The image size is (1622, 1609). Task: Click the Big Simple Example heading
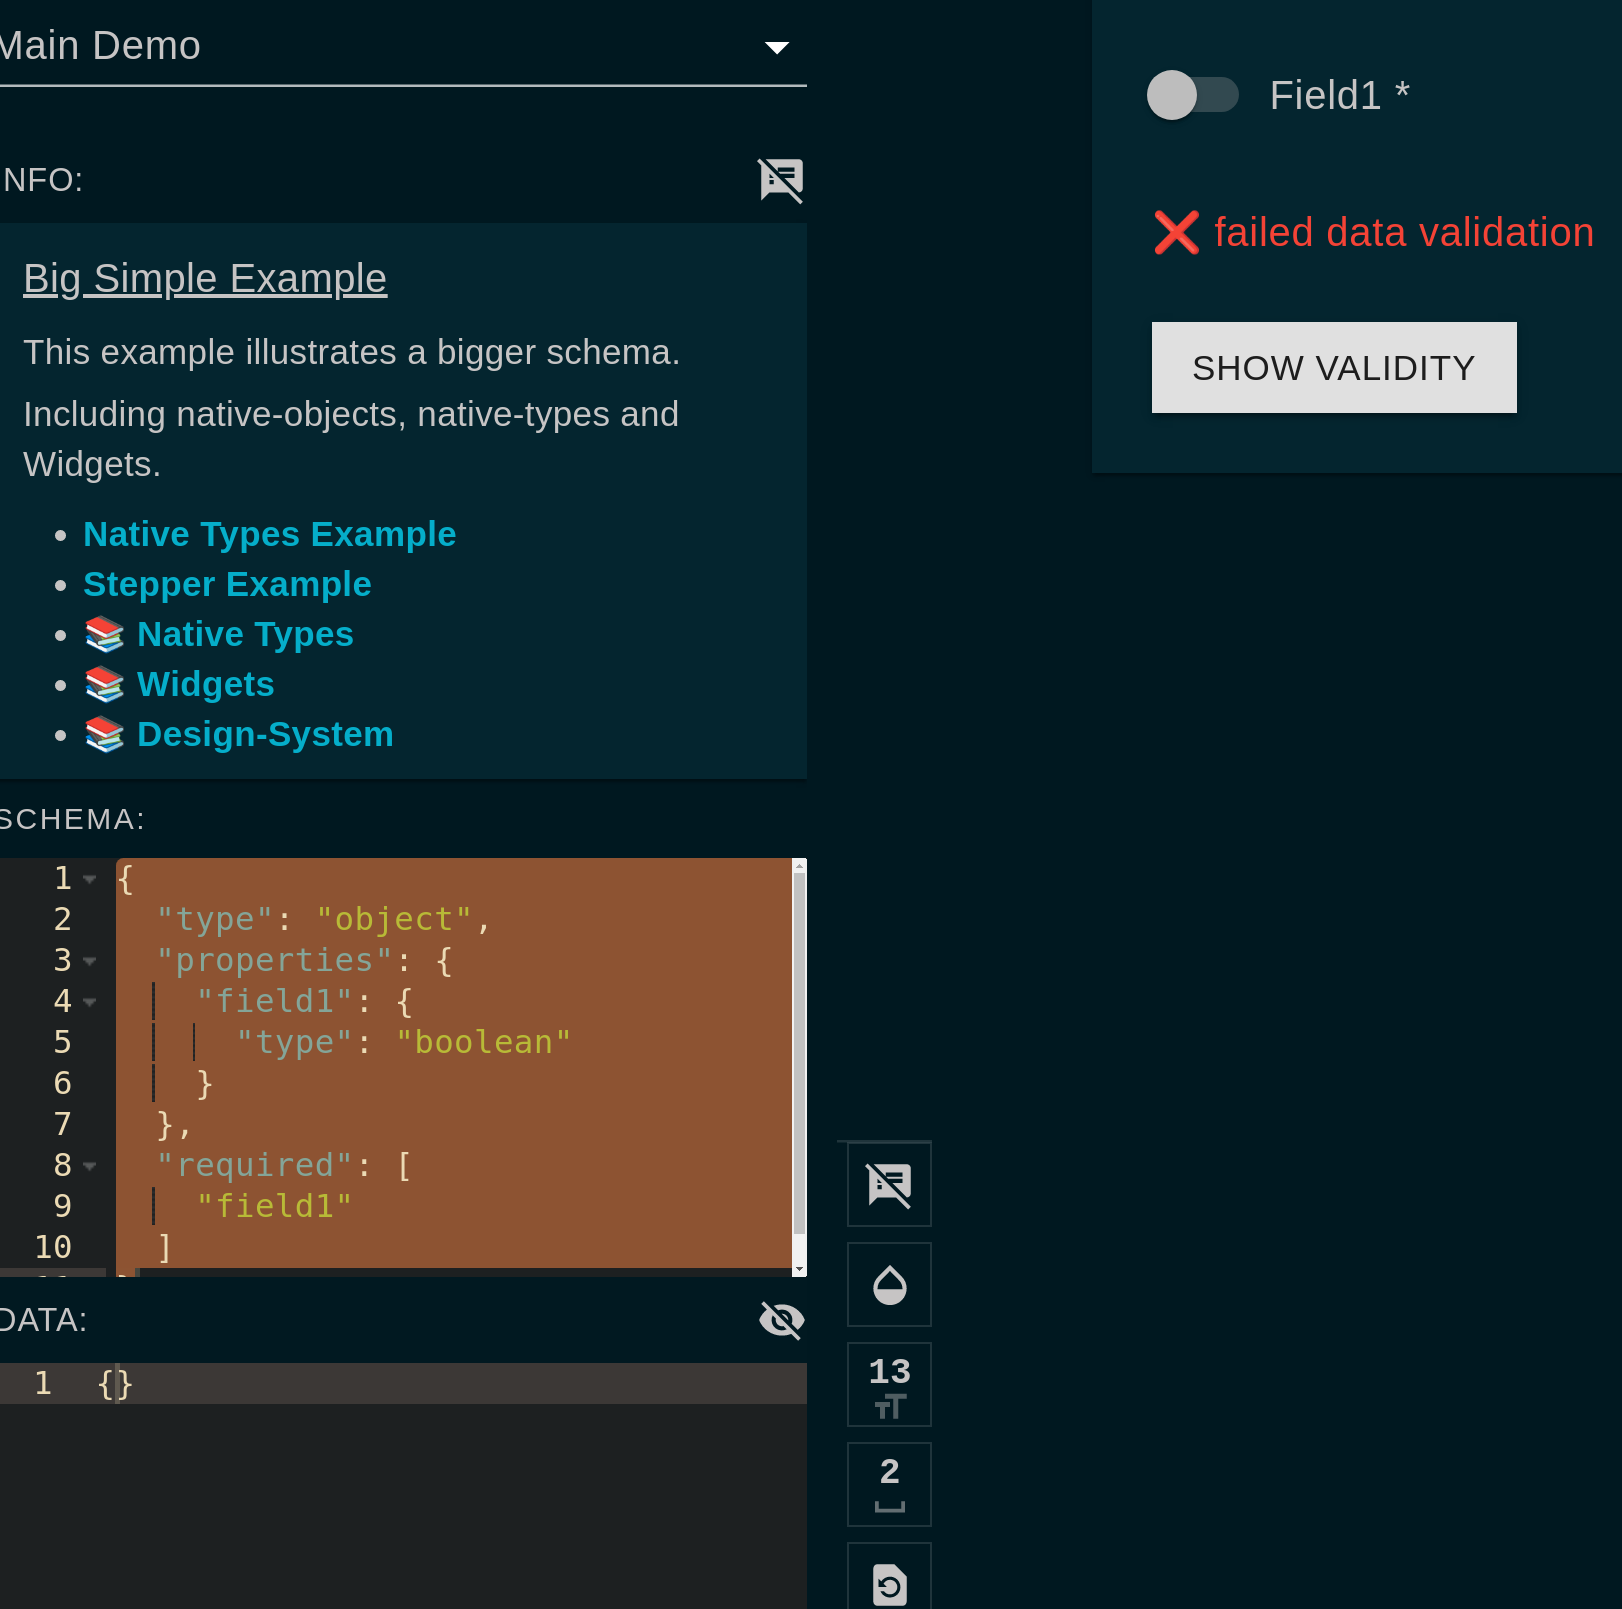[x=204, y=278]
